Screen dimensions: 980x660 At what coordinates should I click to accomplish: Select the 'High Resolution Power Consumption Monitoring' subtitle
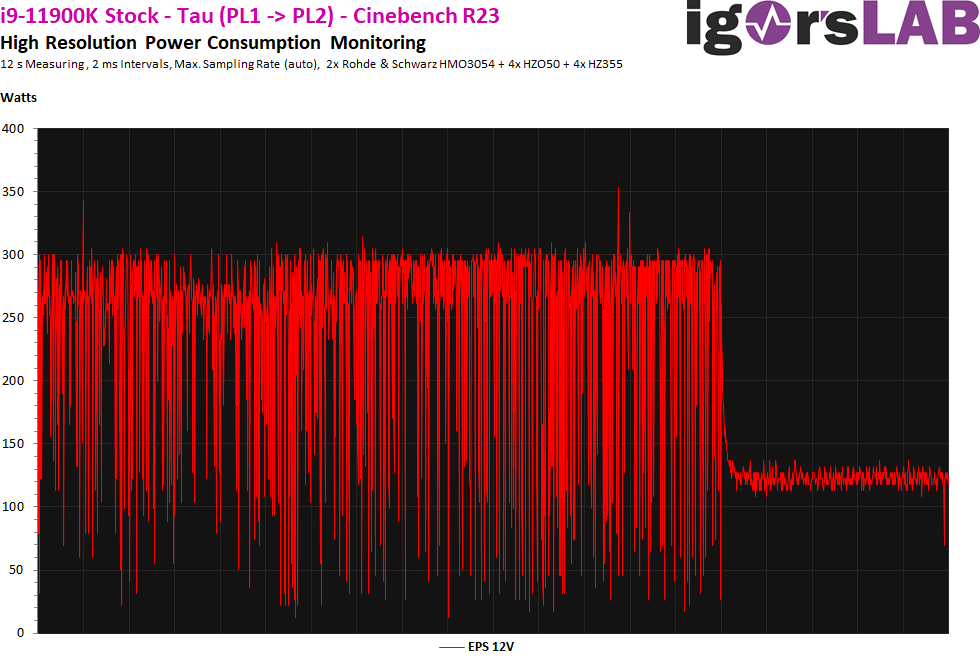pos(213,43)
